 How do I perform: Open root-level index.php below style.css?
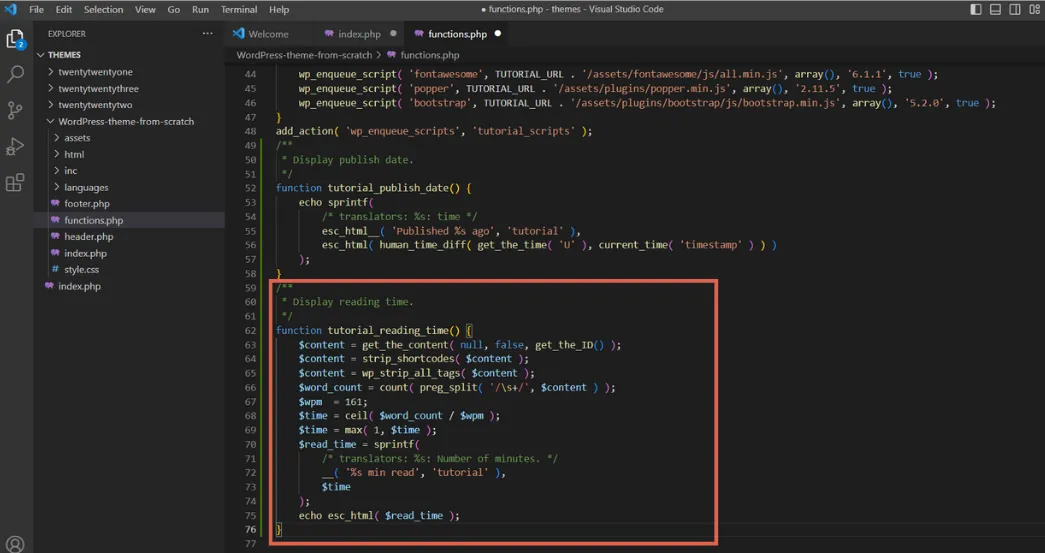[x=79, y=286]
